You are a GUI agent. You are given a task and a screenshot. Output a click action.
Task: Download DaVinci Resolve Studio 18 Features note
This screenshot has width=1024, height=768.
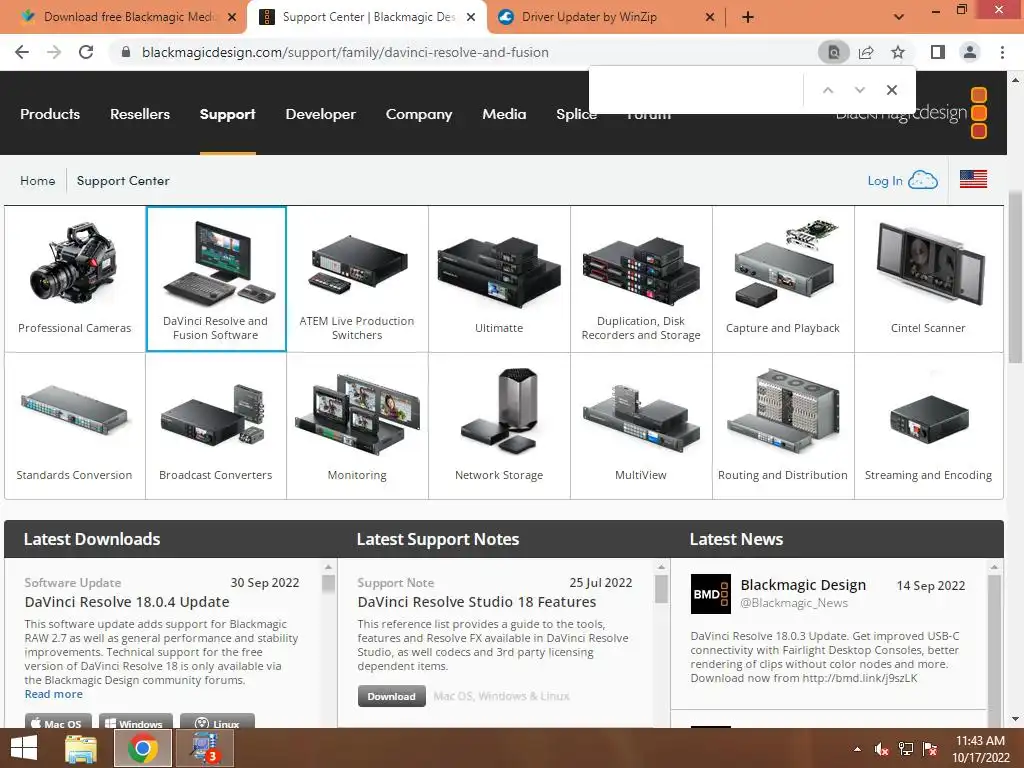point(391,696)
